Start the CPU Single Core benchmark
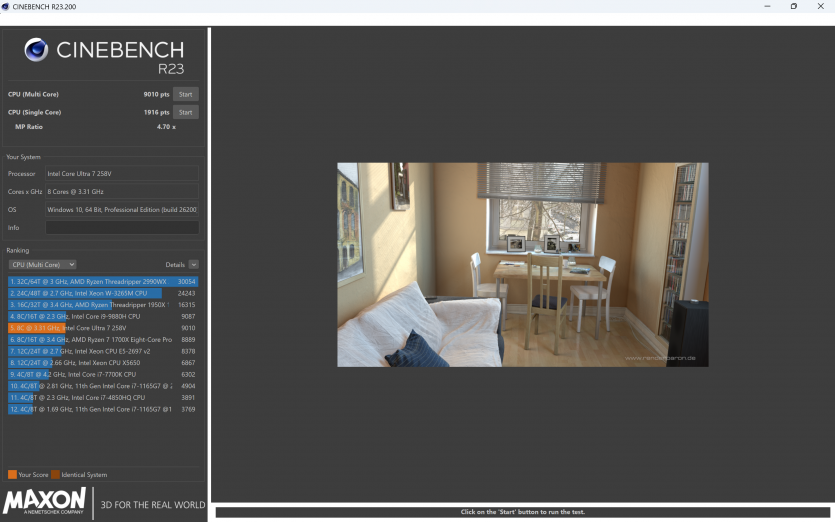This screenshot has height=522, width=835. click(185, 112)
